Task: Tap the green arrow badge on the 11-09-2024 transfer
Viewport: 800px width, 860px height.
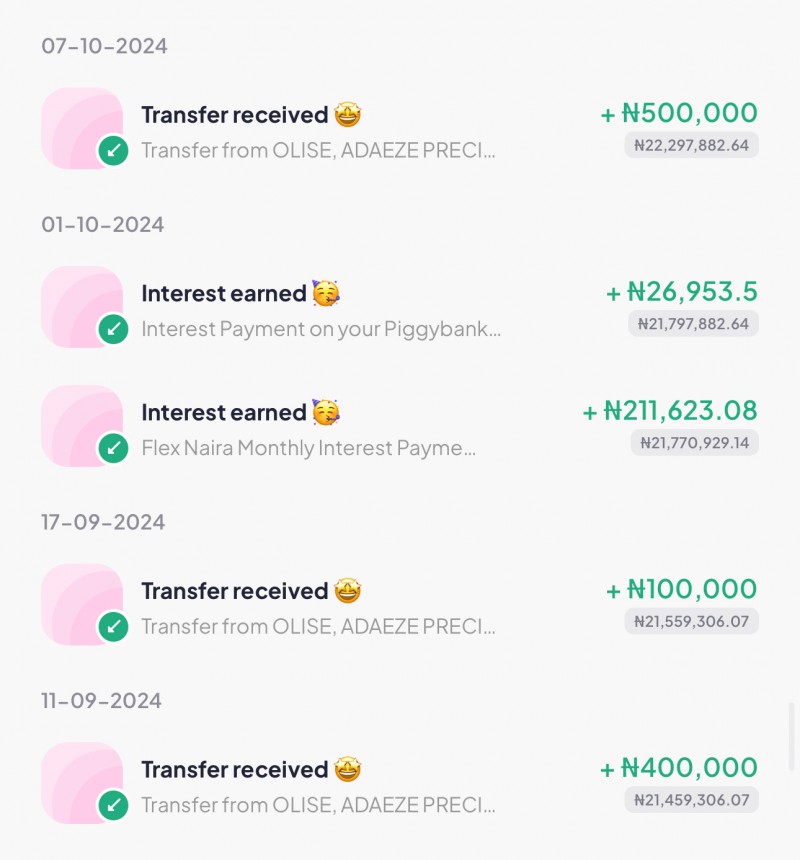Action: click(x=113, y=803)
